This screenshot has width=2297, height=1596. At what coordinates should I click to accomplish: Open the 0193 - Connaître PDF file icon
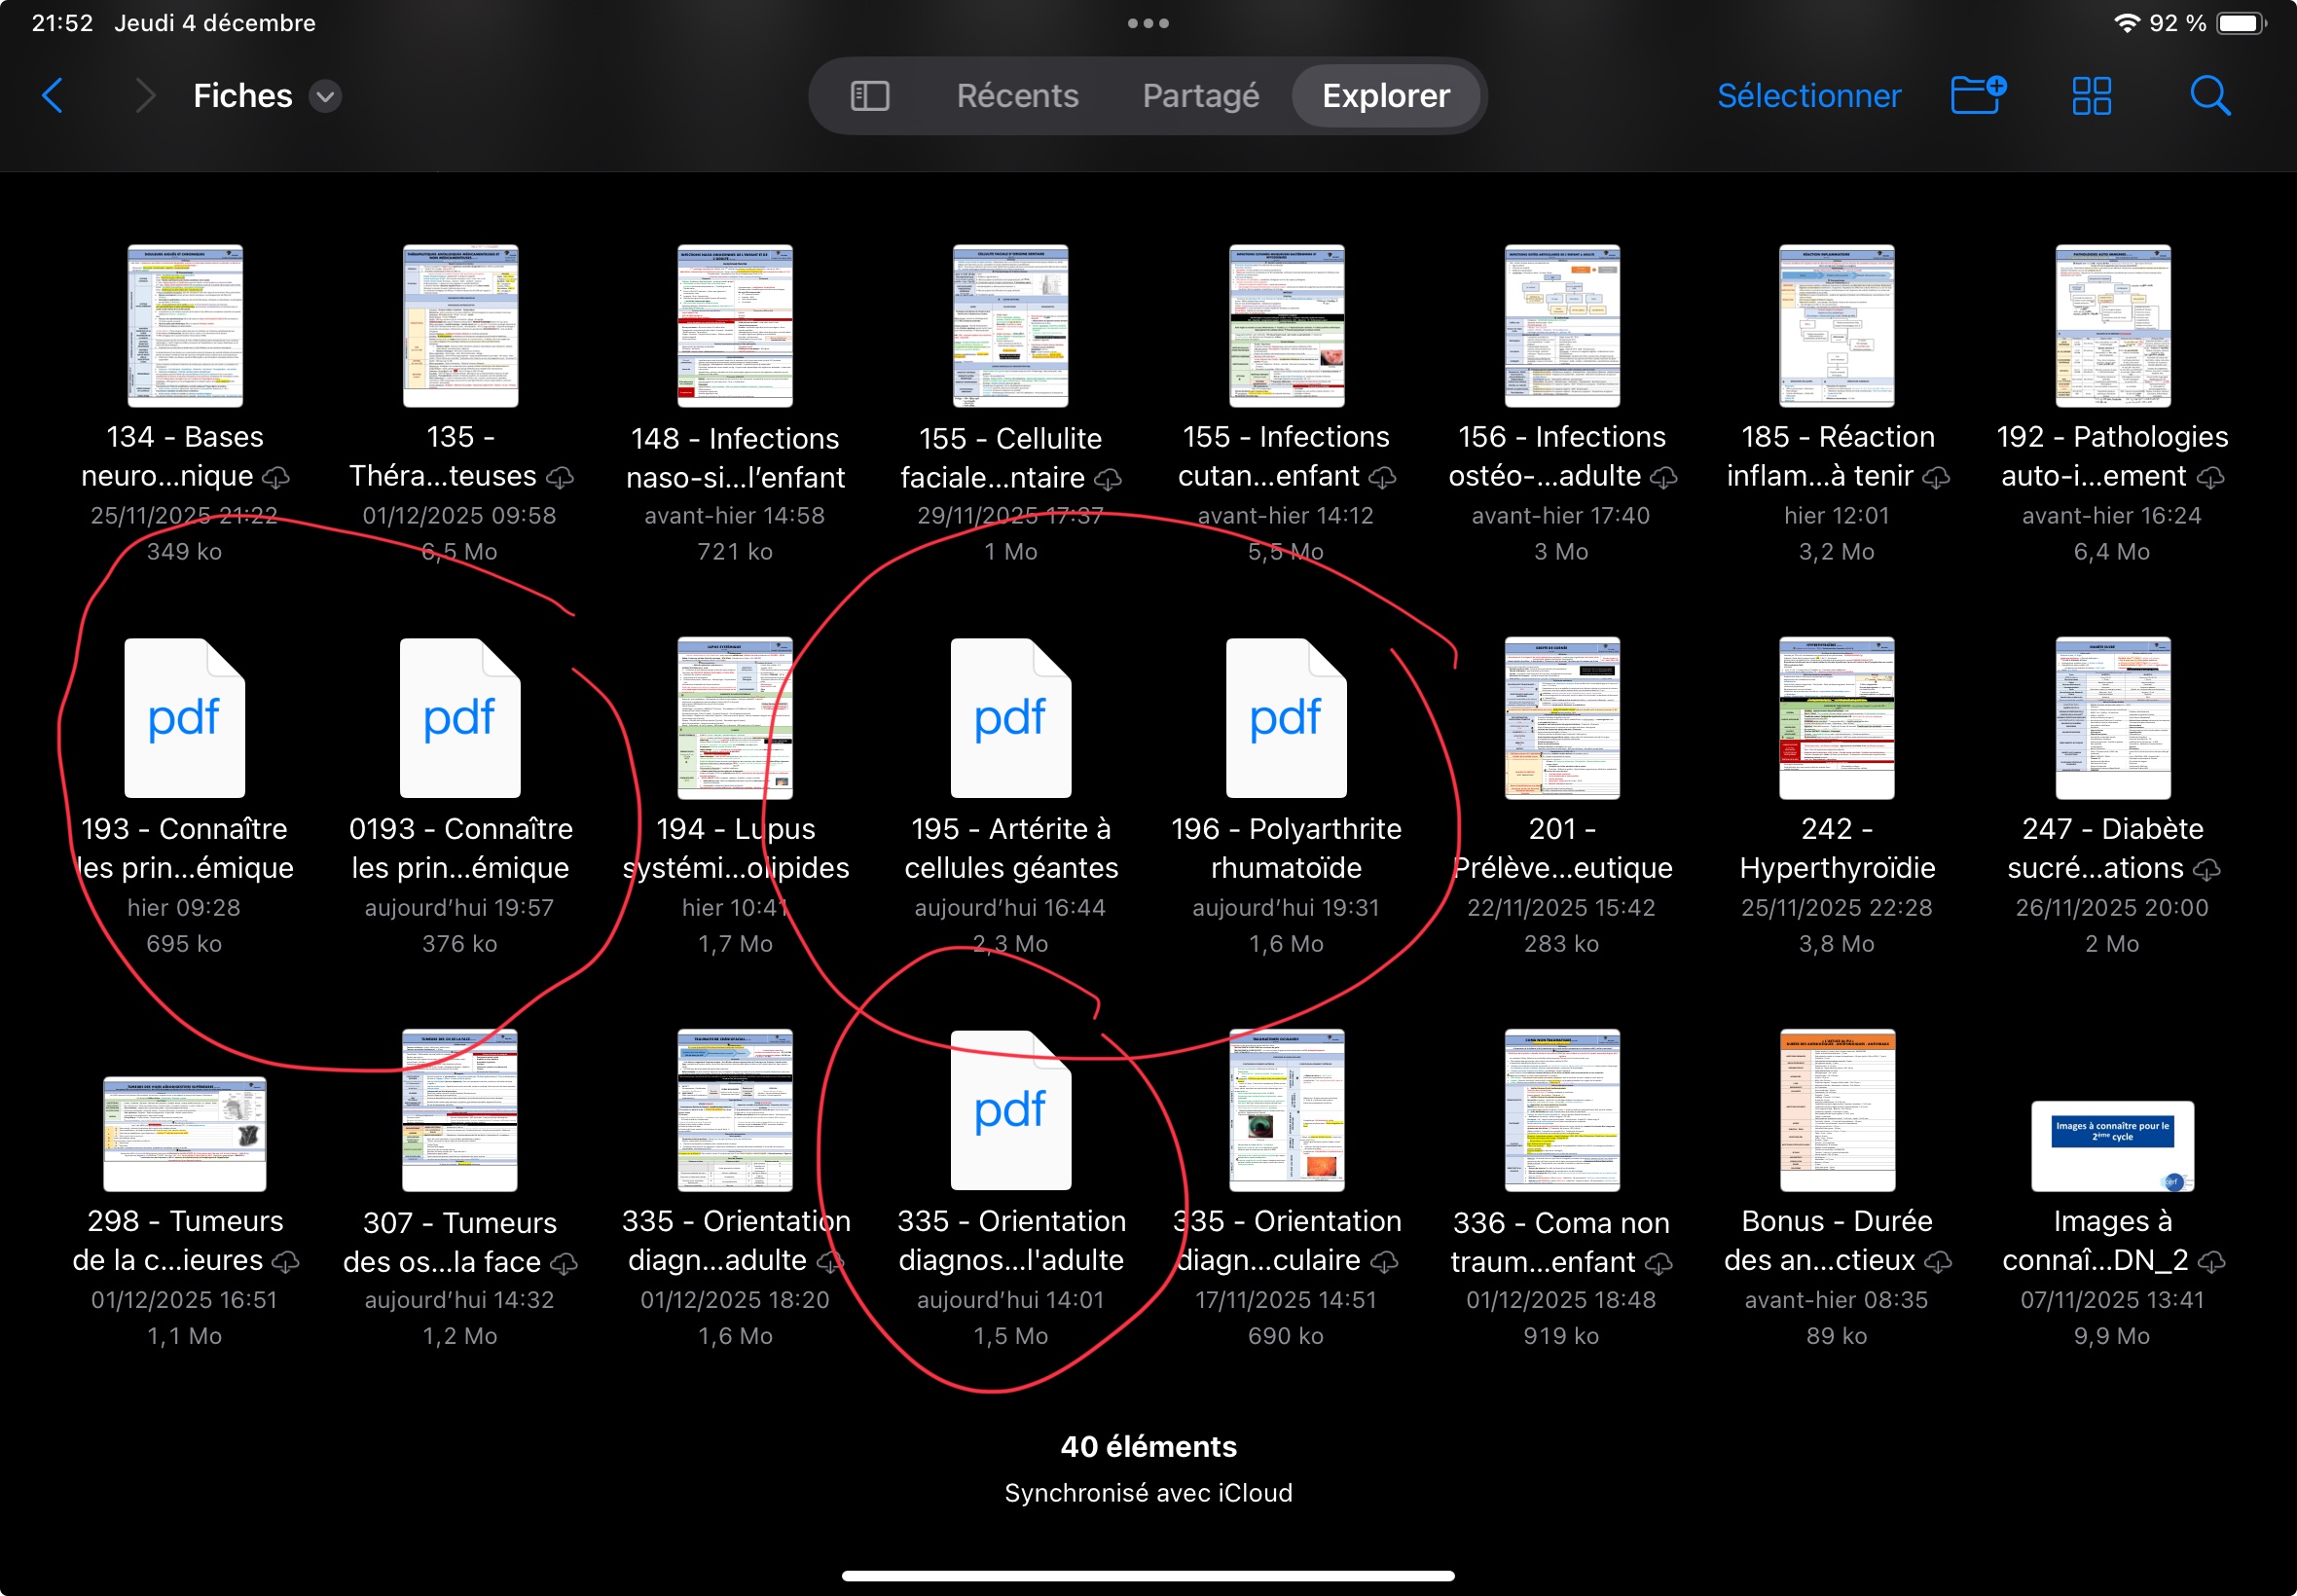pyautogui.click(x=459, y=718)
